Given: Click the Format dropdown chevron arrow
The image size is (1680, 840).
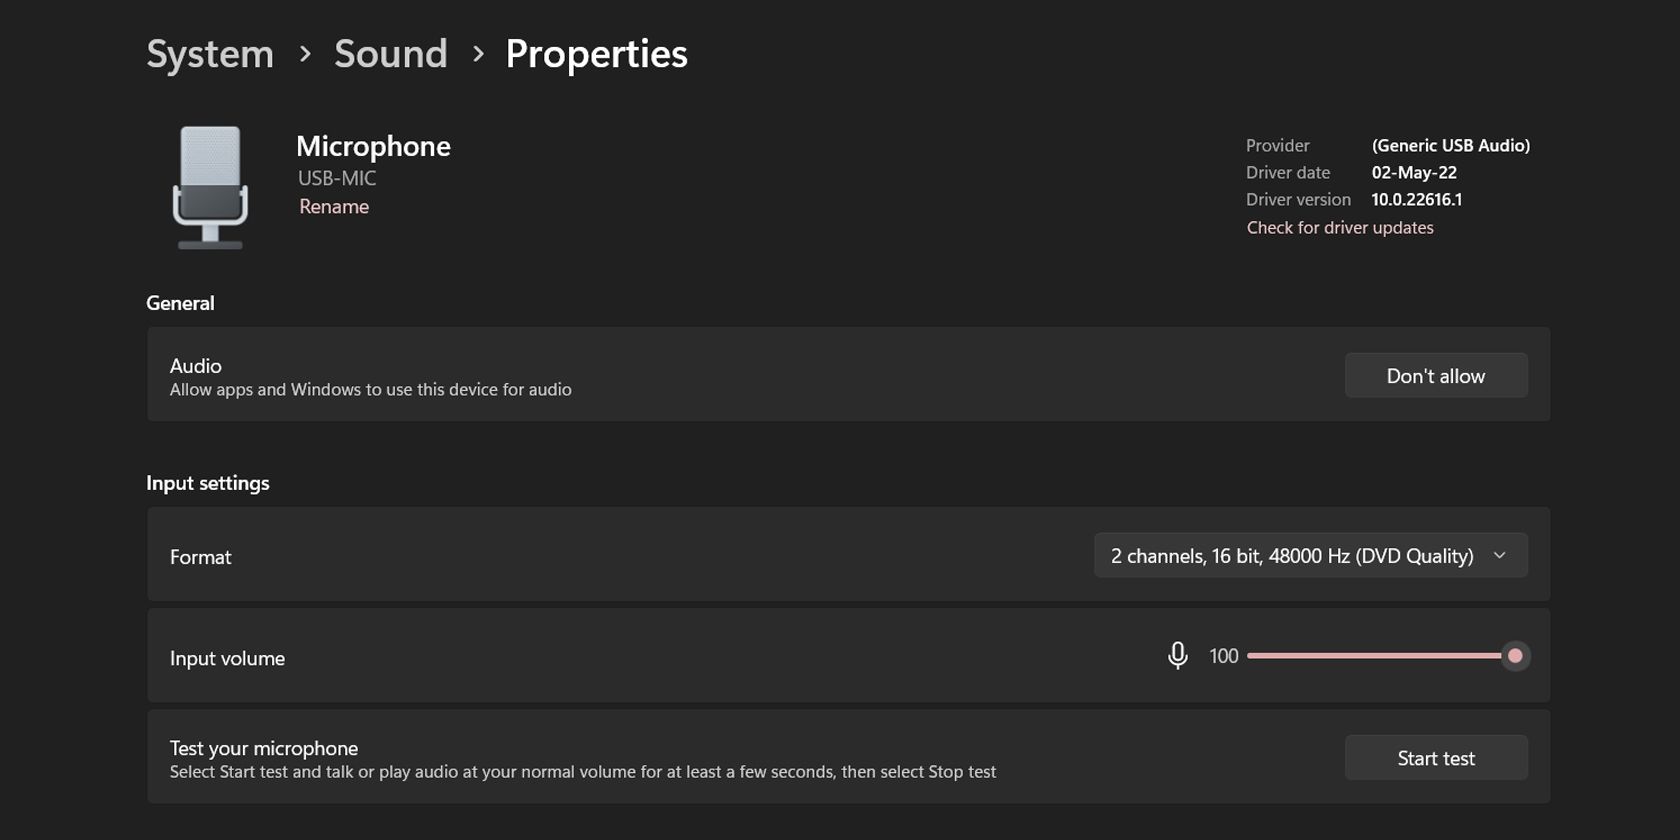Looking at the screenshot, I should tap(1499, 556).
